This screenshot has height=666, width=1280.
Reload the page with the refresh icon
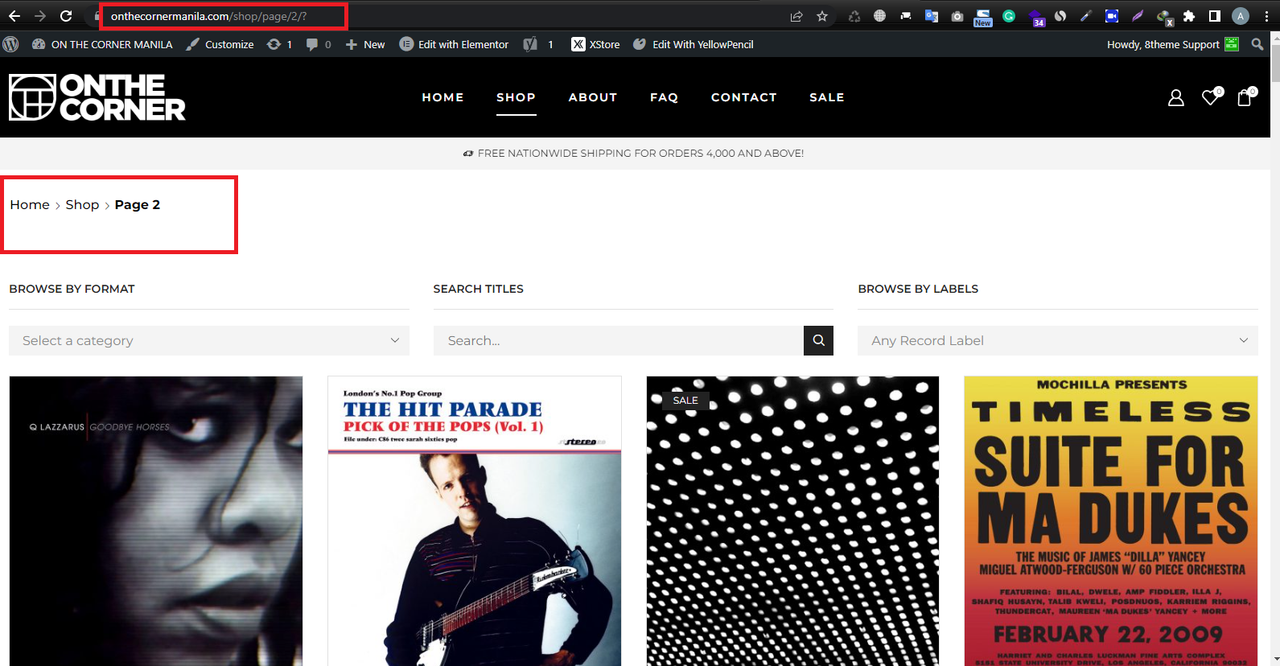pos(66,16)
